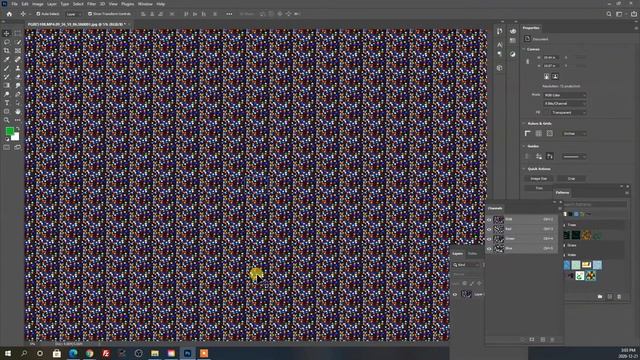Select the Eyedropper tool
The width and height of the screenshot is (640, 360).
(7, 60)
